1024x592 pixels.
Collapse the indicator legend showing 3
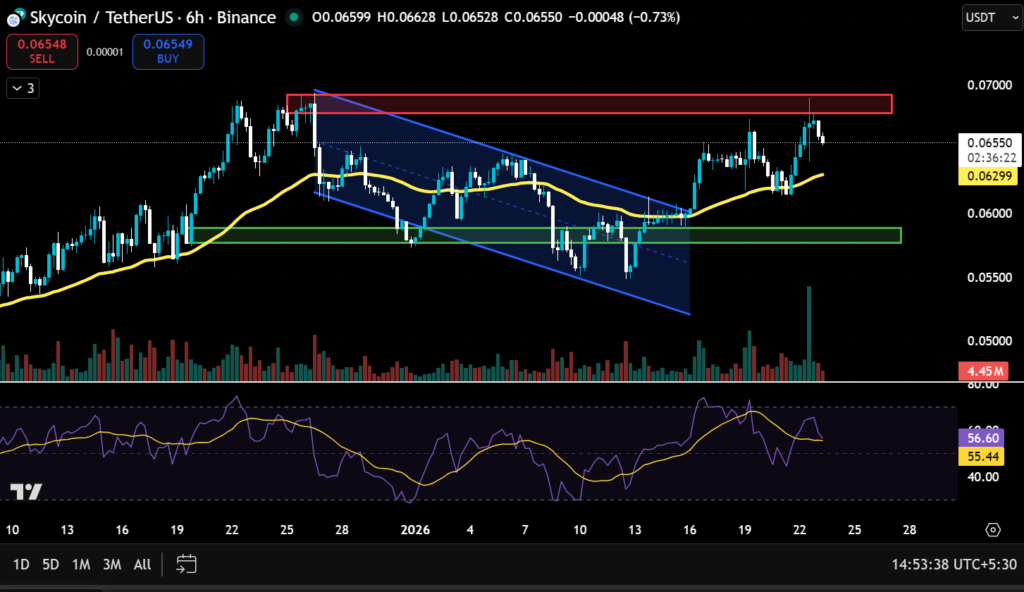click(x=23, y=88)
